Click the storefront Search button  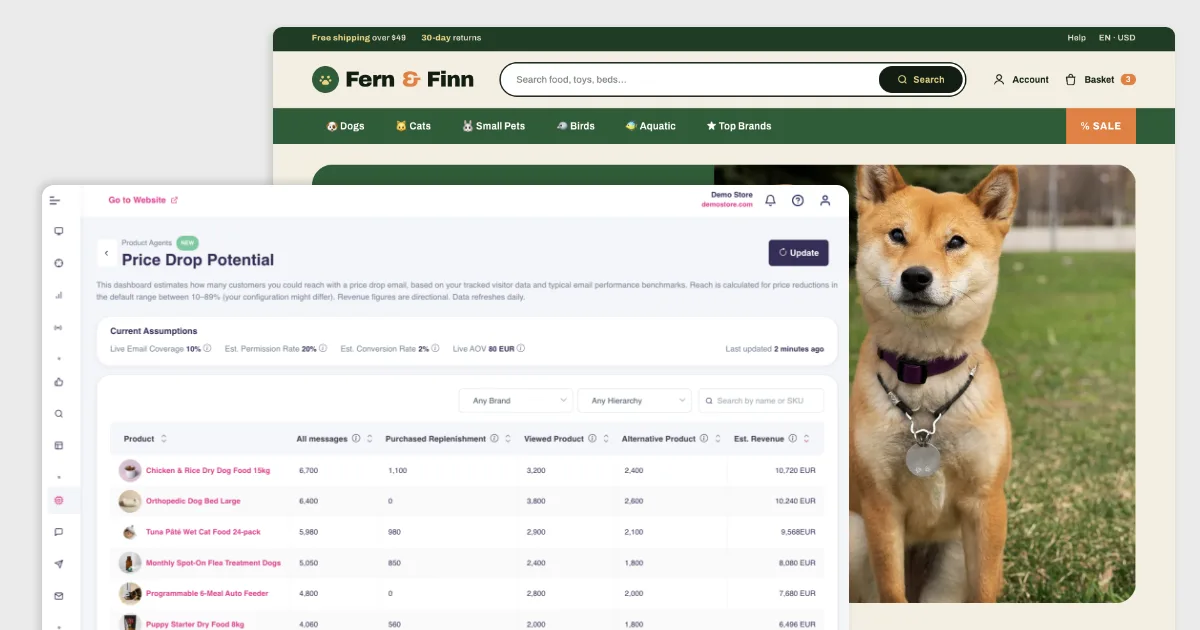pos(921,79)
